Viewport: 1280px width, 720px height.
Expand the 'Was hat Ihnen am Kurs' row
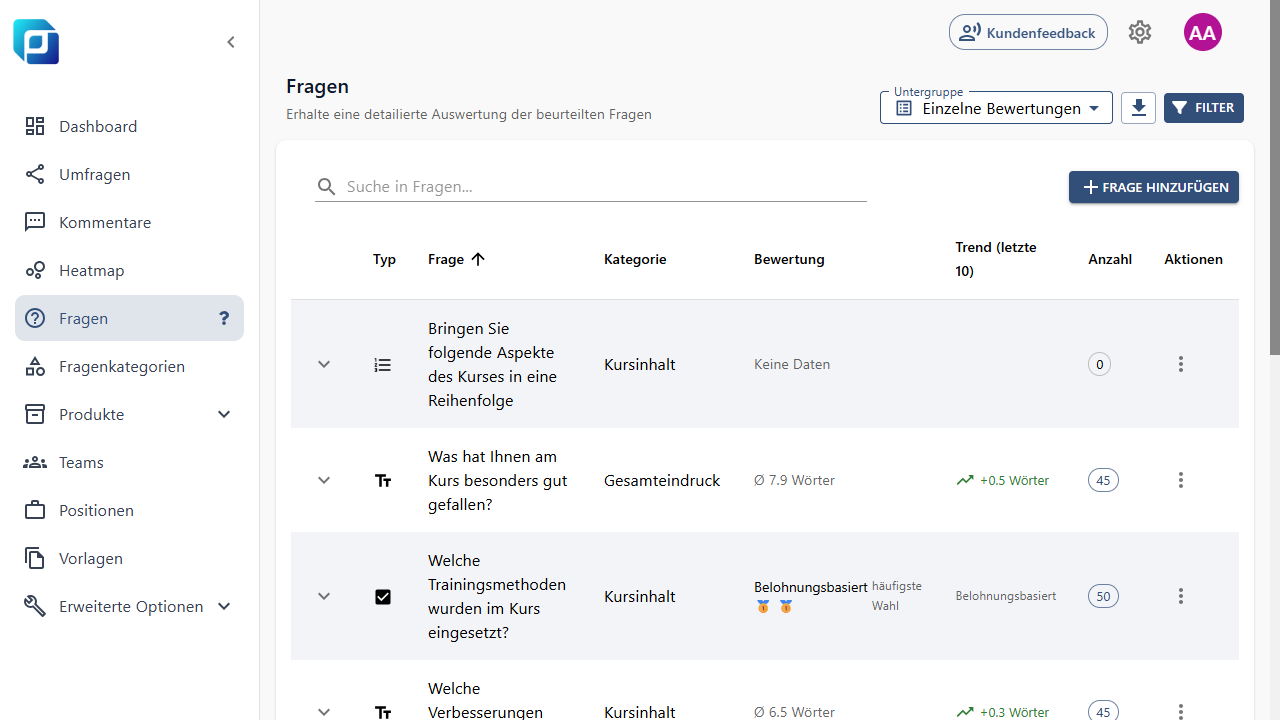[324, 480]
